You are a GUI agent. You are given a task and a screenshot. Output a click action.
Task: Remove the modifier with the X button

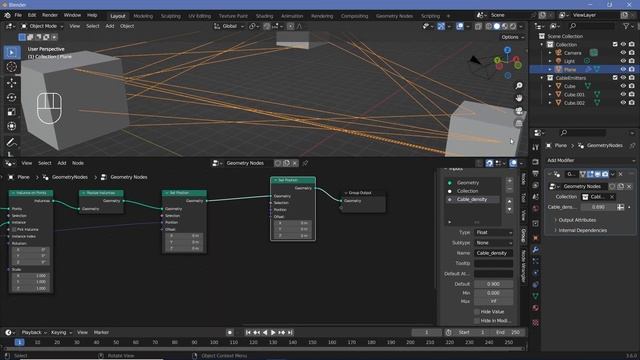coord(621,174)
